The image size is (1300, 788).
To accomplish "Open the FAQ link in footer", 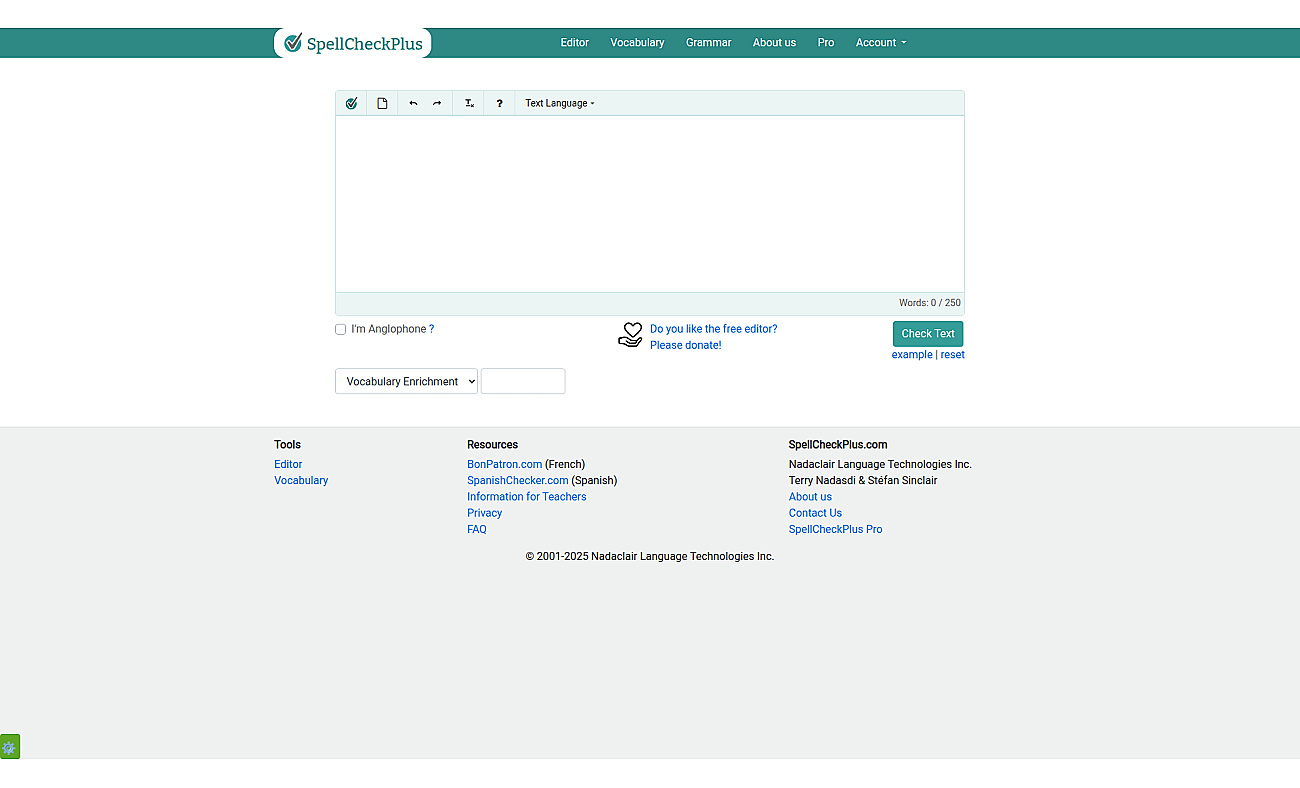I will (477, 529).
